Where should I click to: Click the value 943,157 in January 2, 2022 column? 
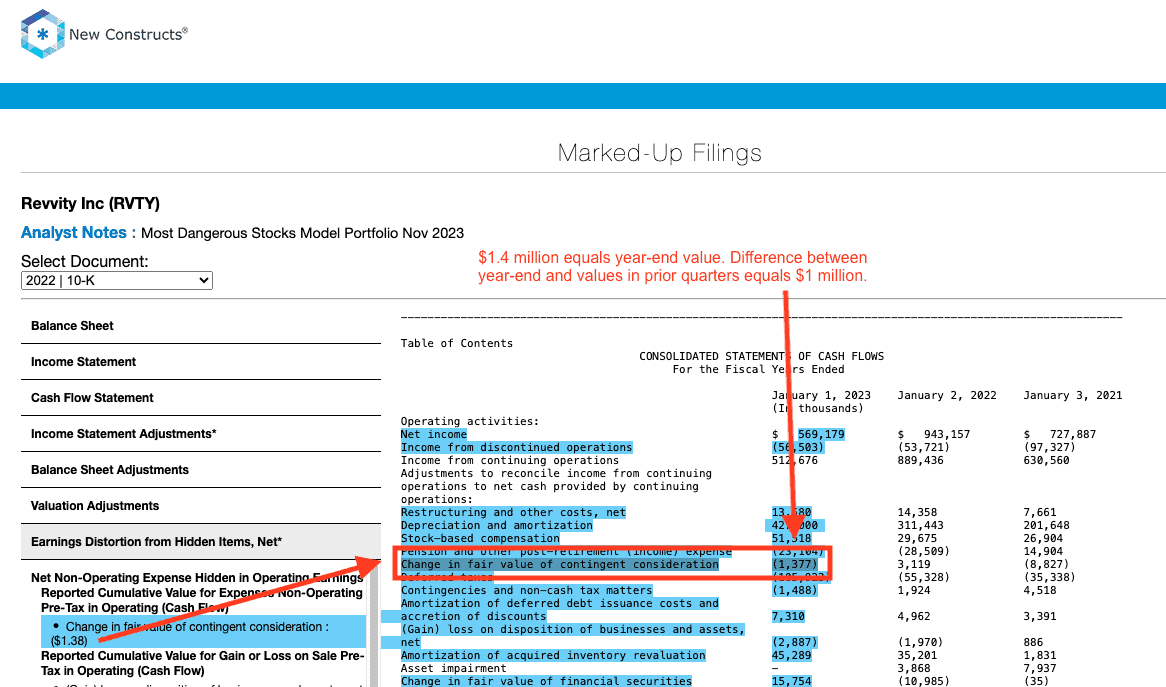click(x=947, y=434)
